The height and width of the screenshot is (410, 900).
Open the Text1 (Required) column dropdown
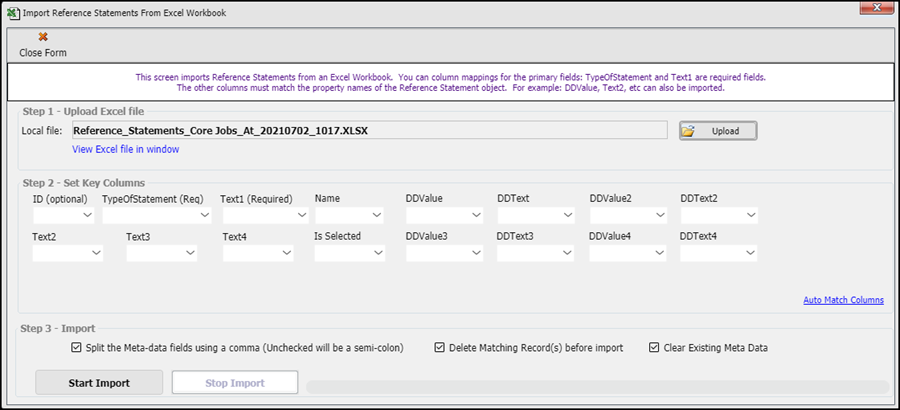coord(264,215)
